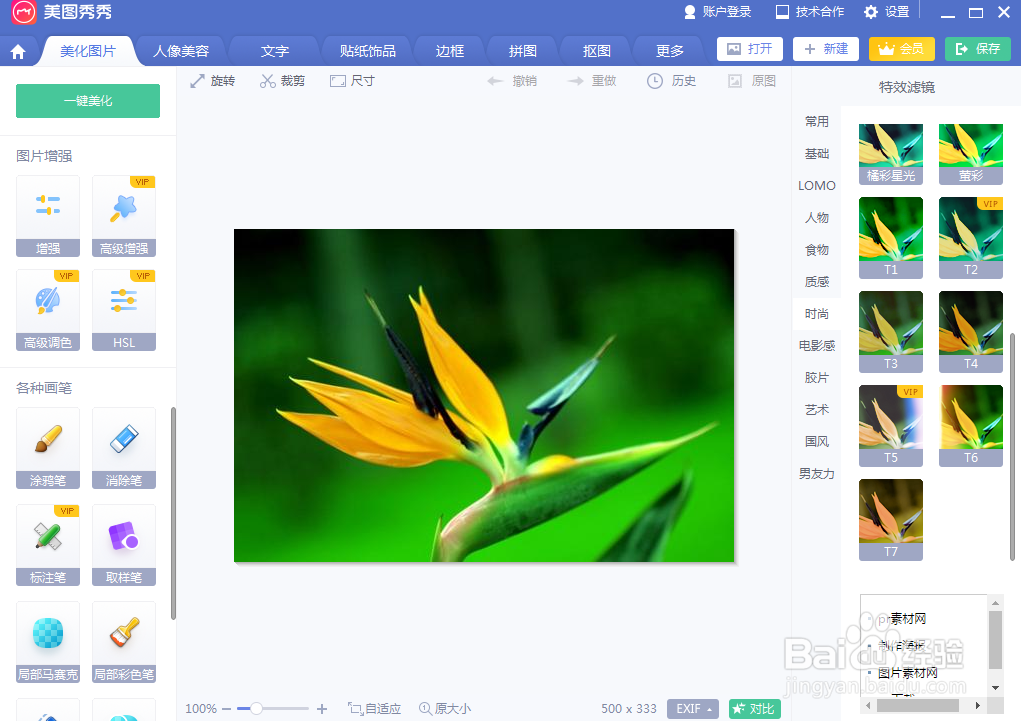Select the 消除笔 eraser pen

124,448
